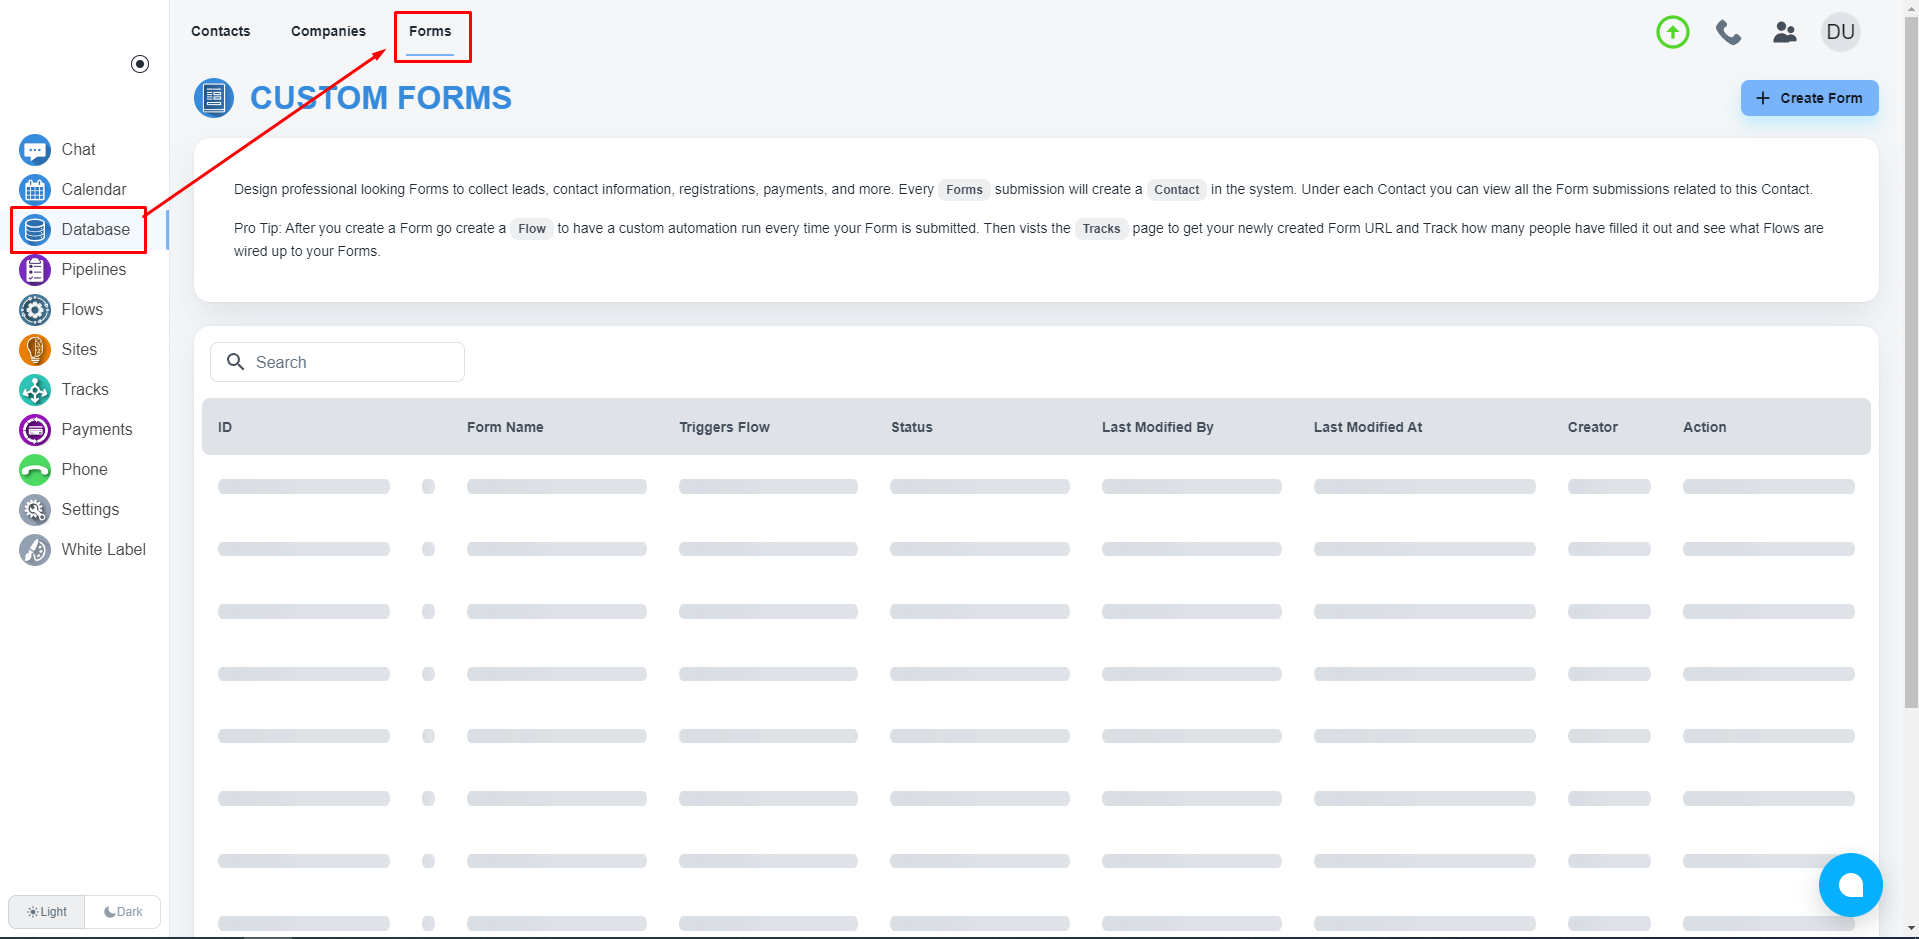Image resolution: width=1919 pixels, height=939 pixels.
Task: Open the DU user avatar menu
Action: point(1840,32)
